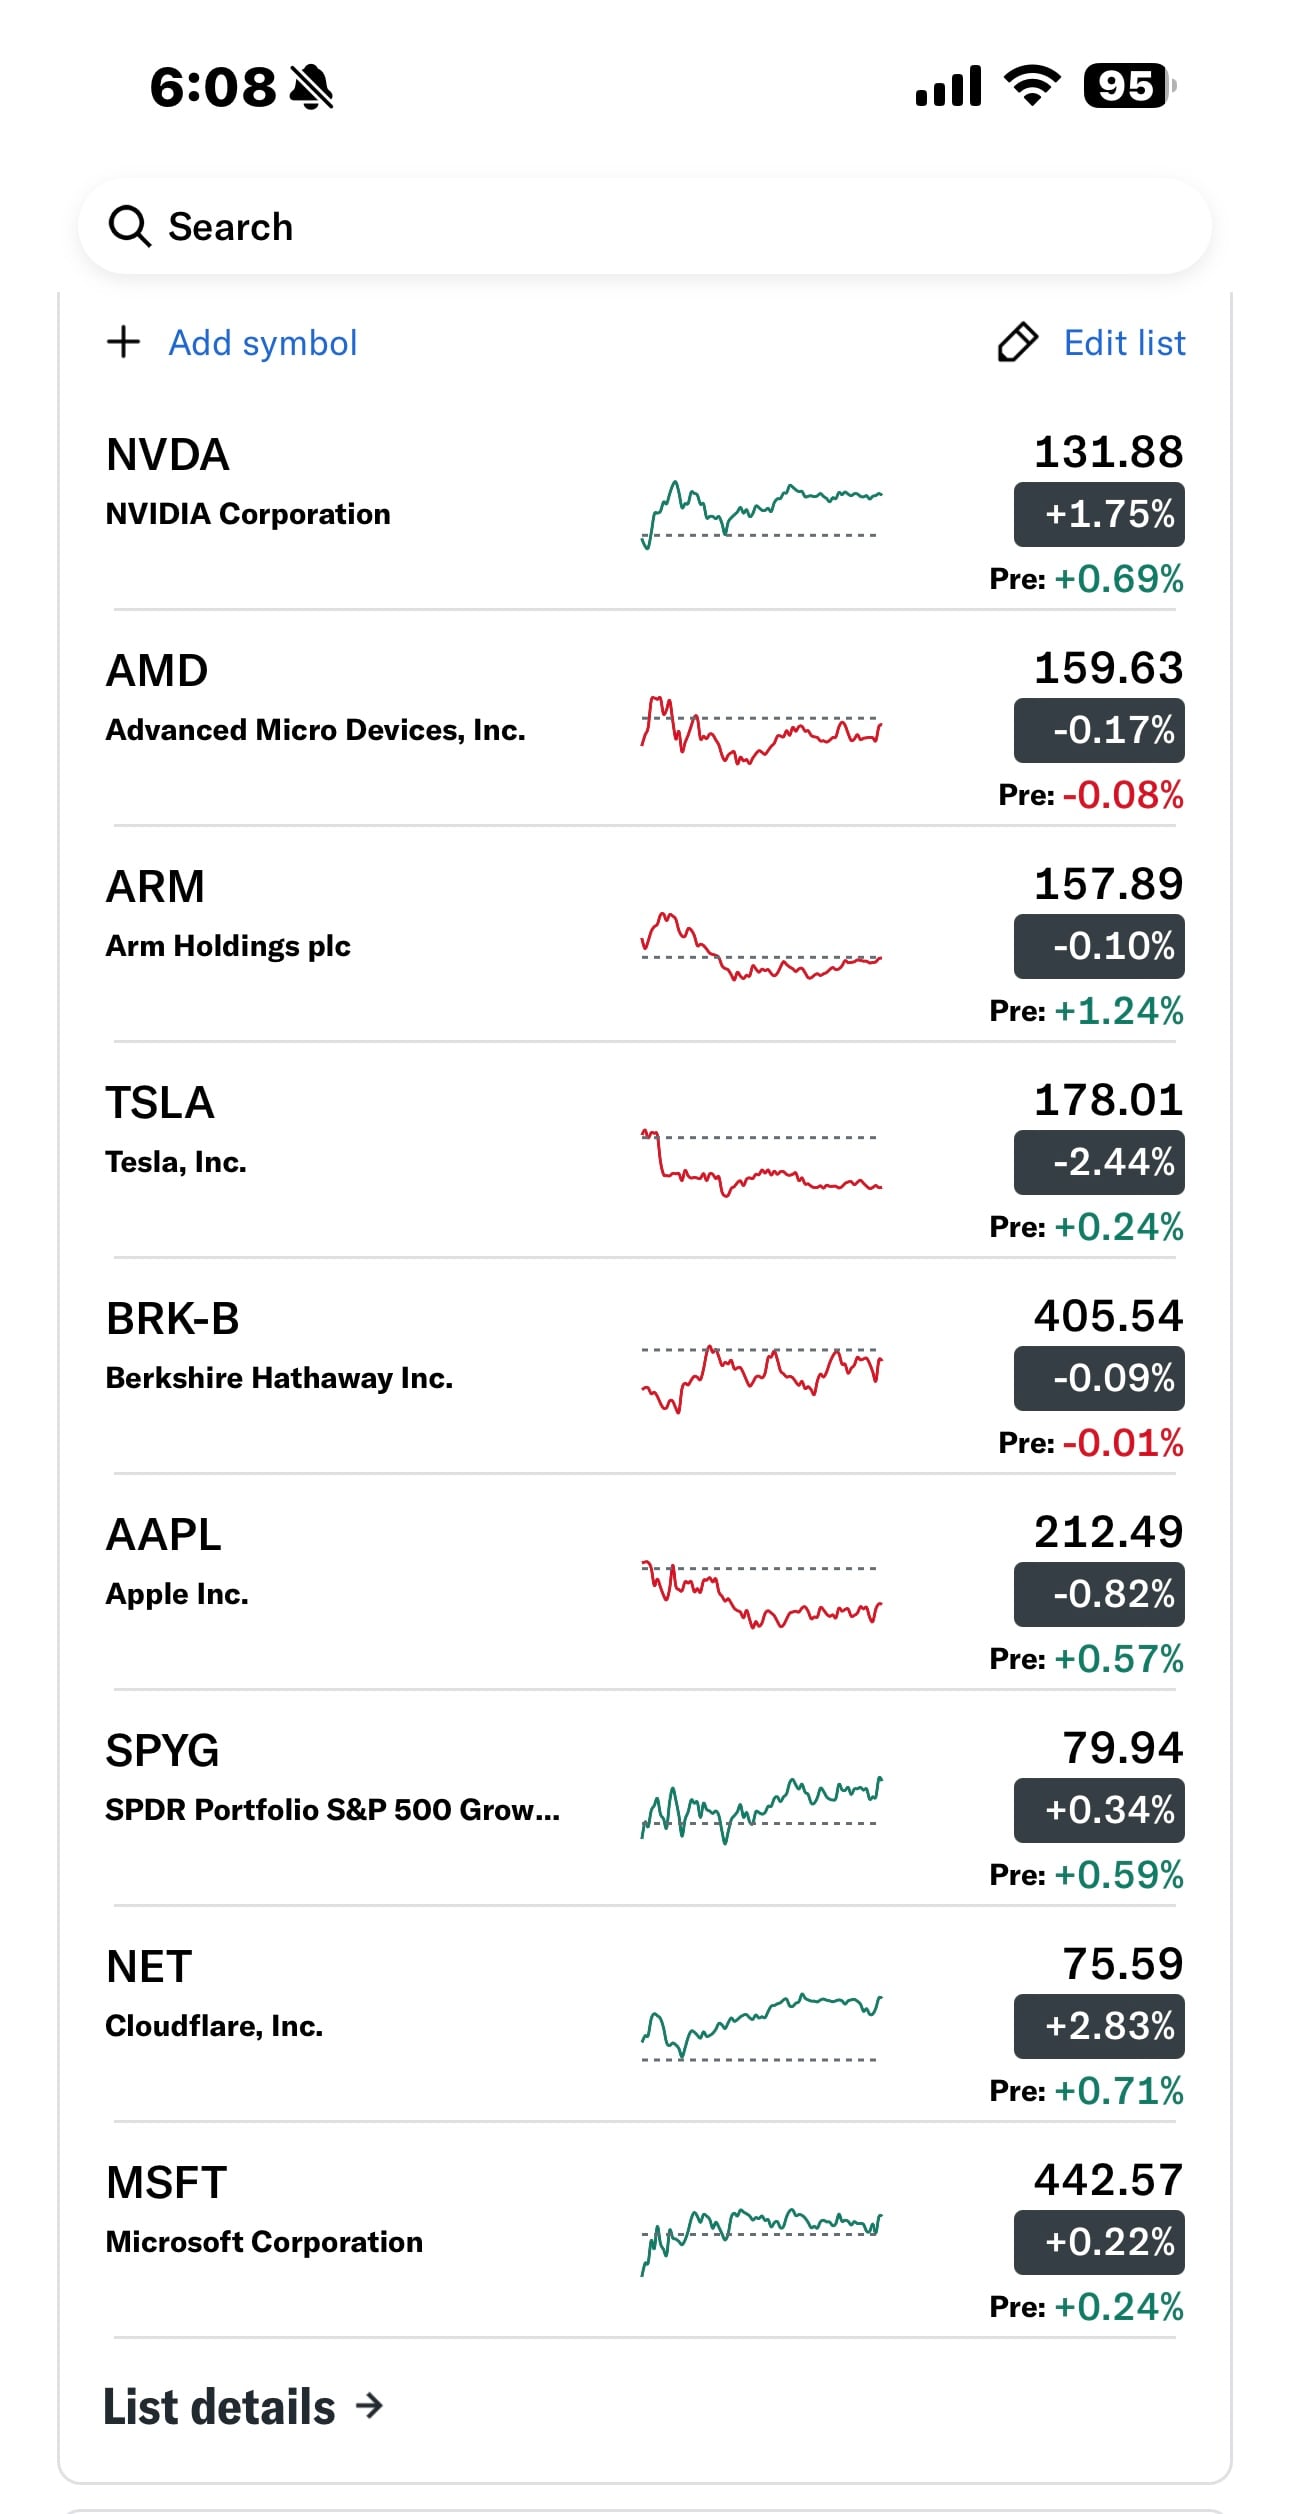Screen dimensions: 1290x2514
Task: Select the AMD Advanced Micro Devices row
Action: (645, 718)
